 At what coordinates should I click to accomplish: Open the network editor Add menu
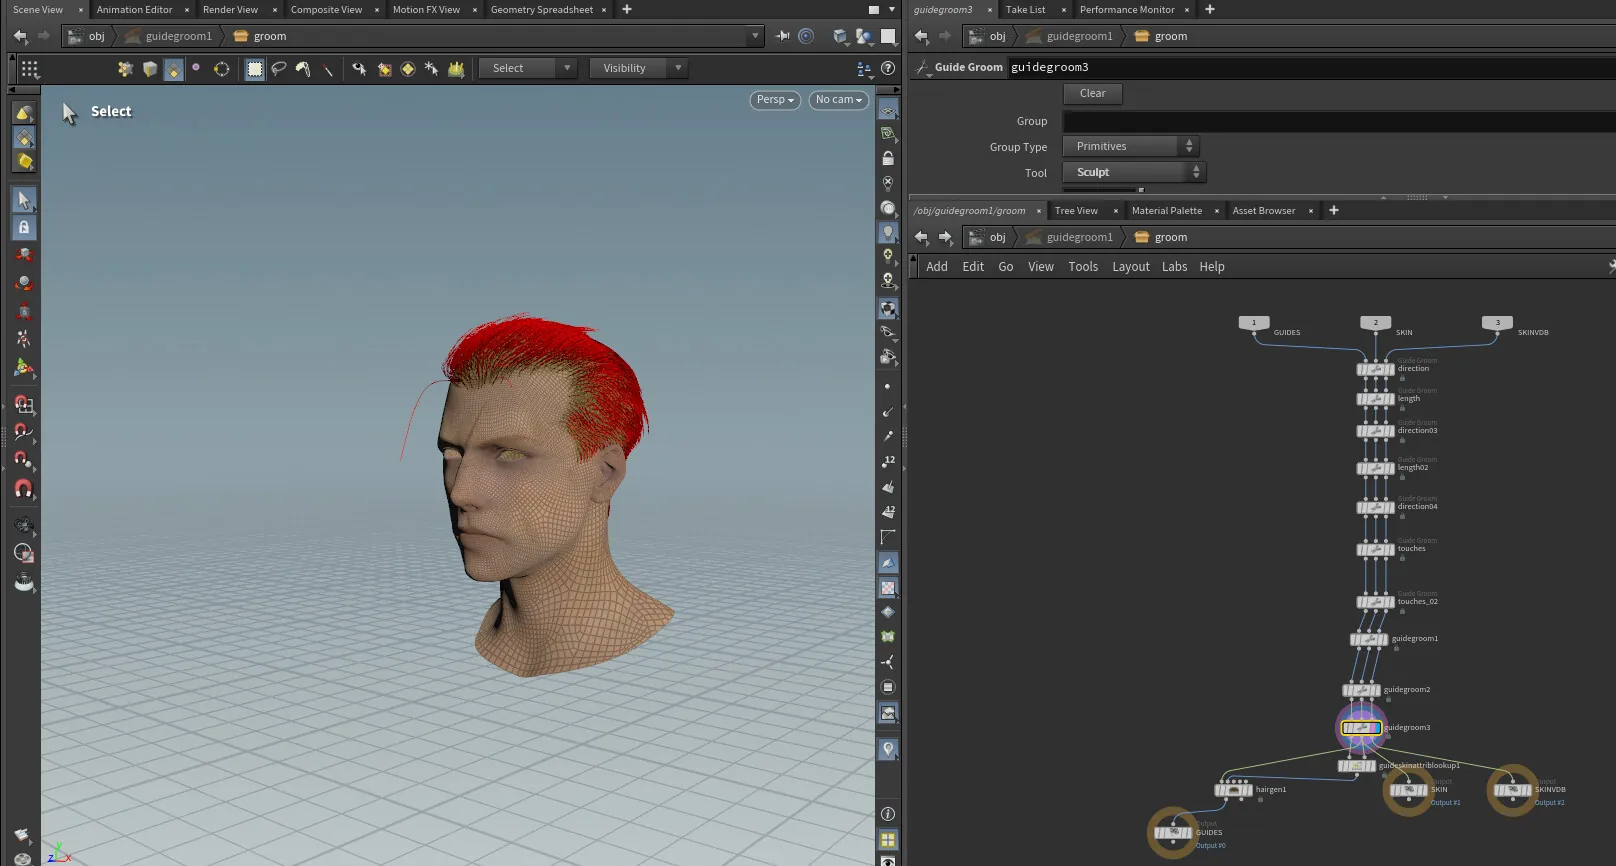tap(937, 267)
